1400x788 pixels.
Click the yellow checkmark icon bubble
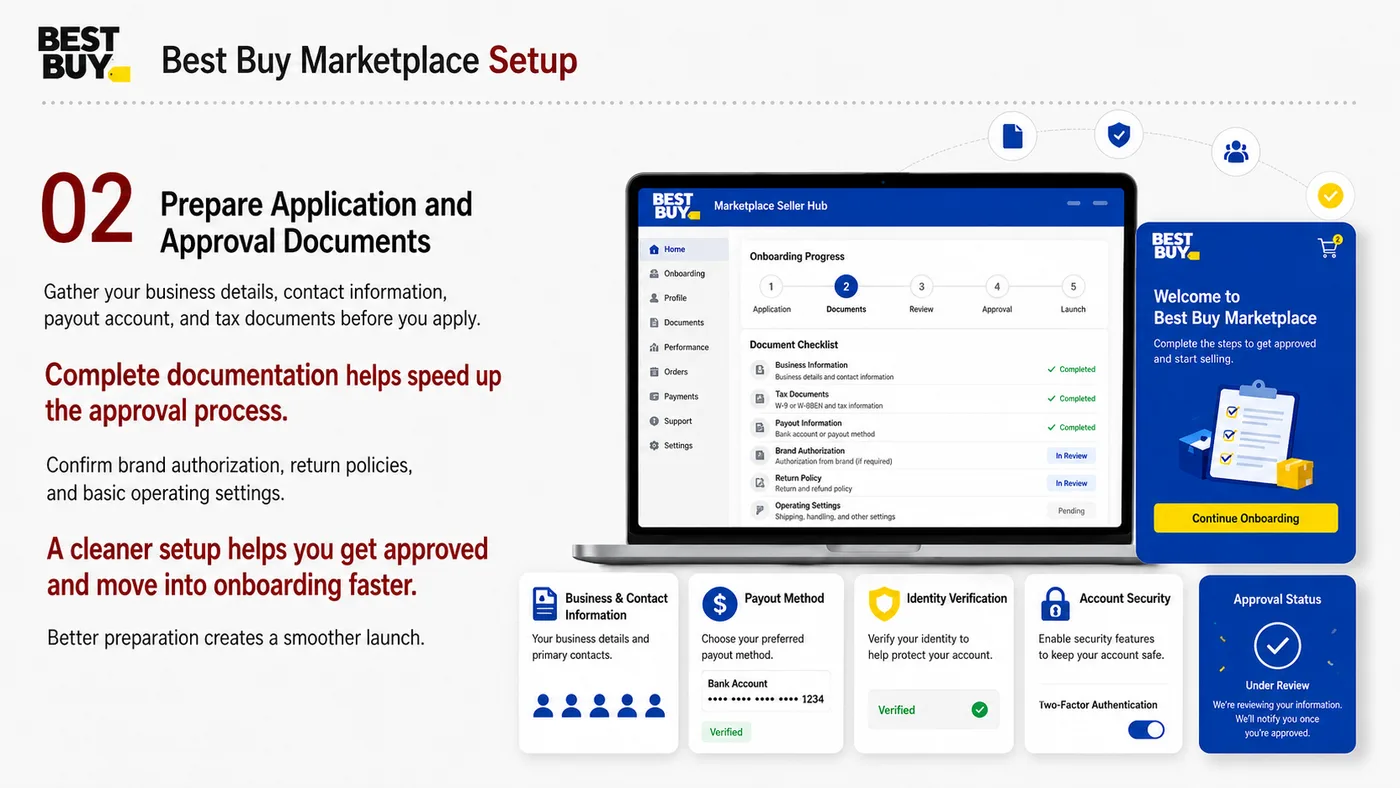1330,196
